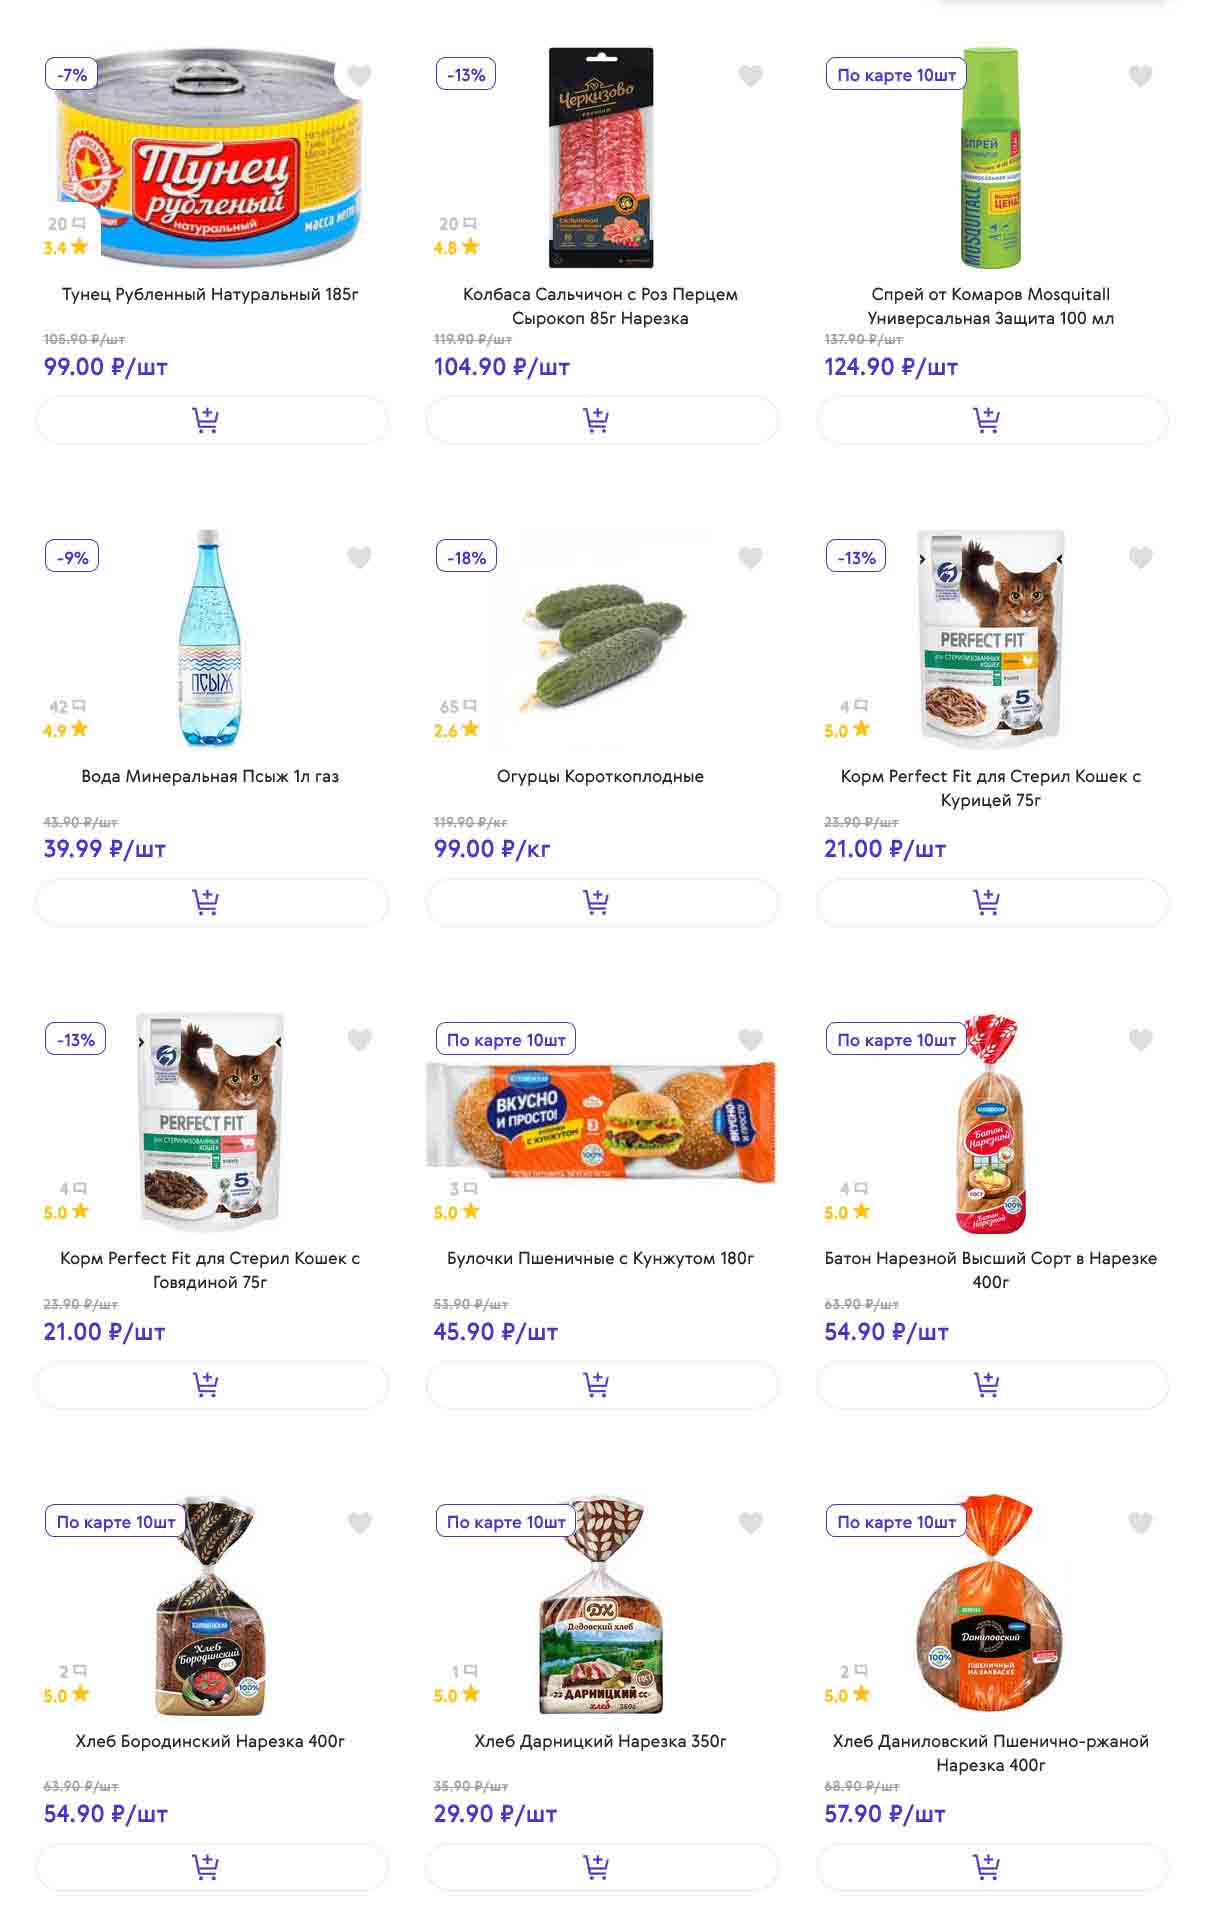The width and height of the screenshot is (1220, 1923).
Task: Mark Батон Нарезной as favorite
Action: (x=1140, y=1040)
